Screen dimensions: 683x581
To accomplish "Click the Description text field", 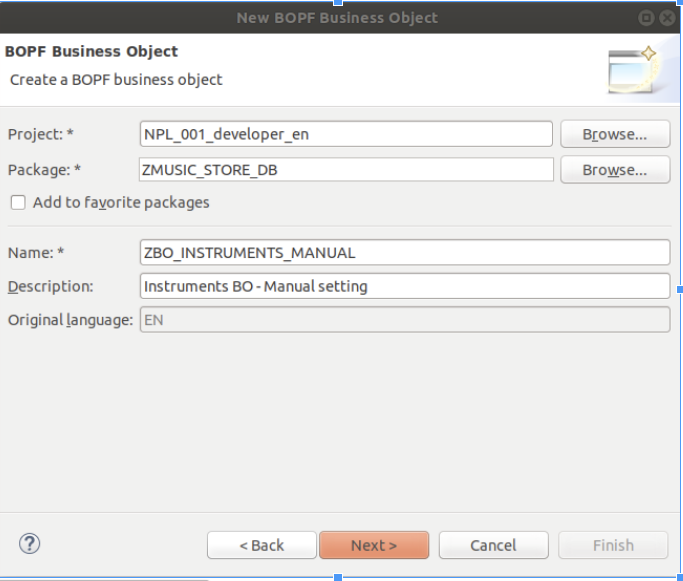I will point(404,286).
